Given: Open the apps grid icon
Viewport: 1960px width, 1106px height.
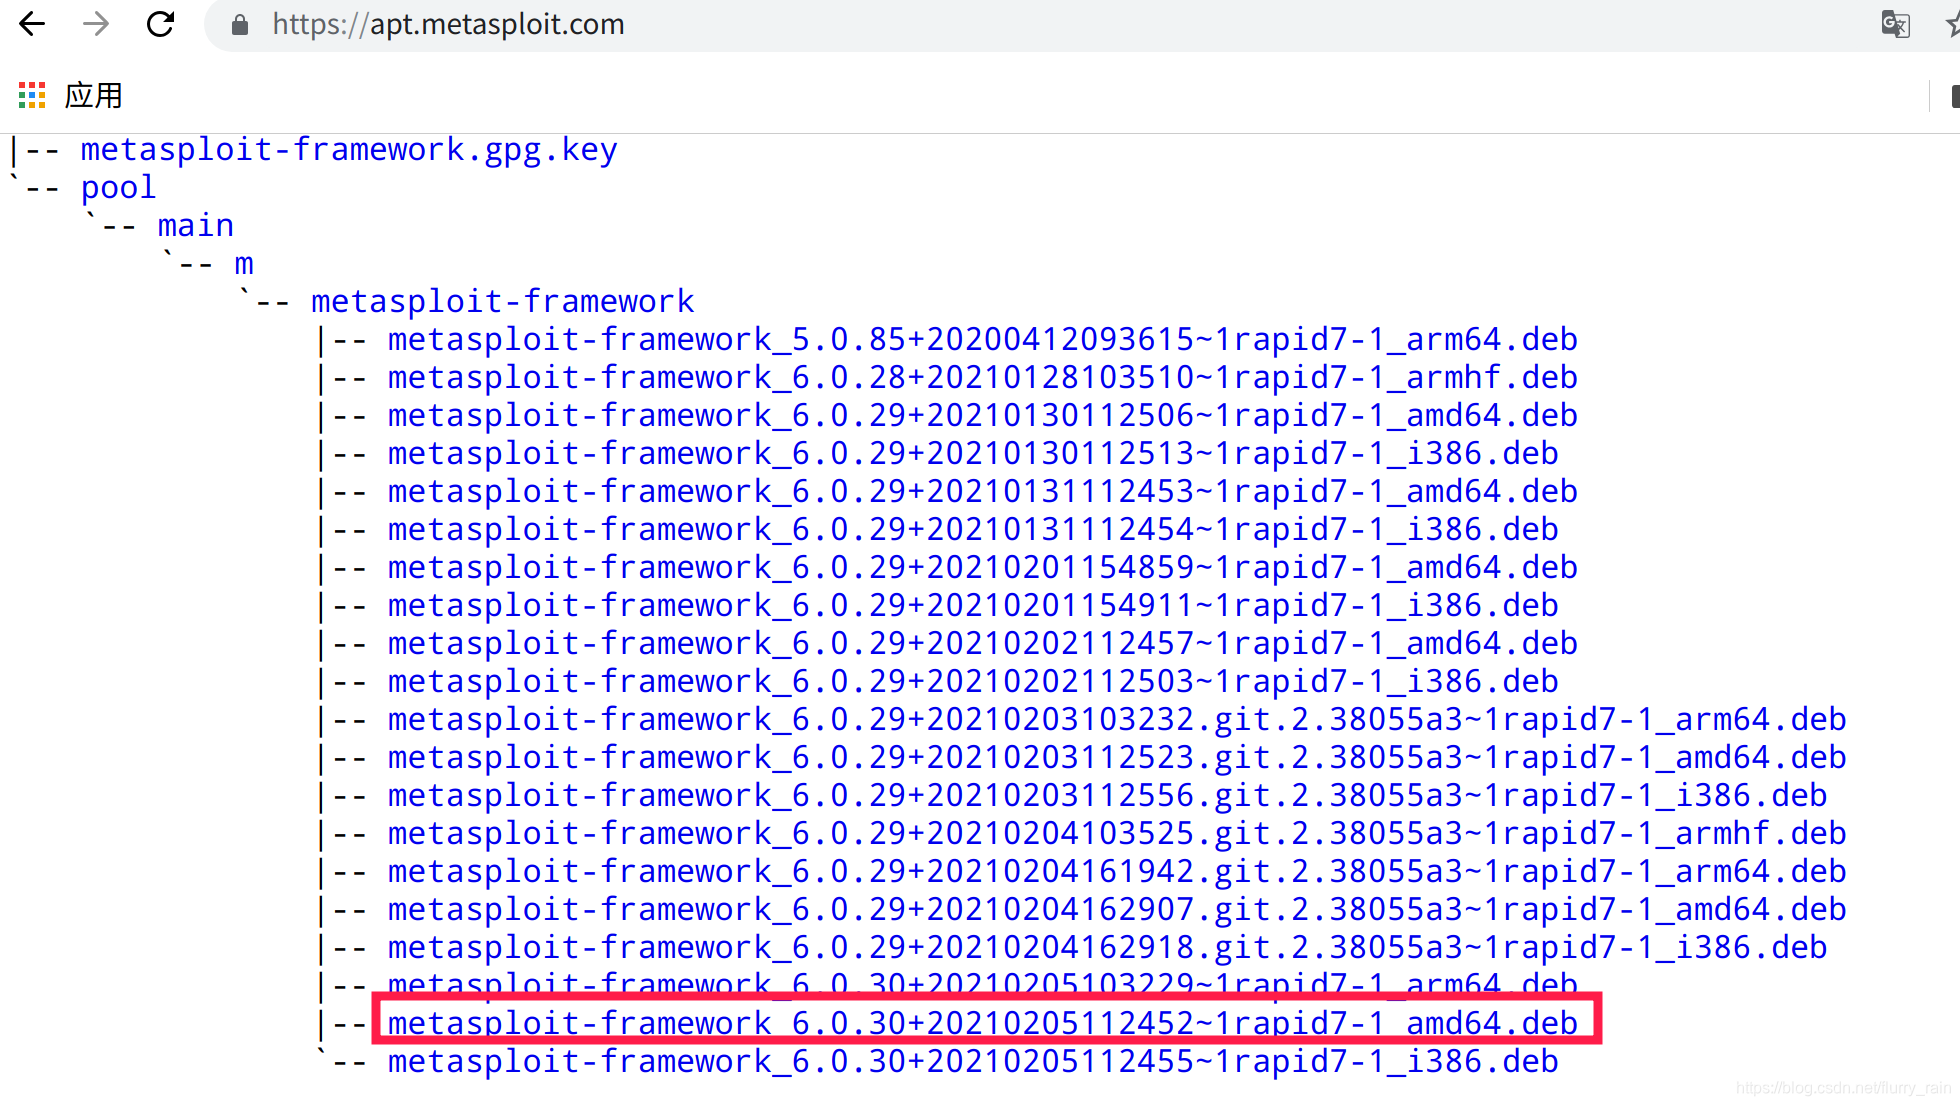Looking at the screenshot, I should coord(32,96).
